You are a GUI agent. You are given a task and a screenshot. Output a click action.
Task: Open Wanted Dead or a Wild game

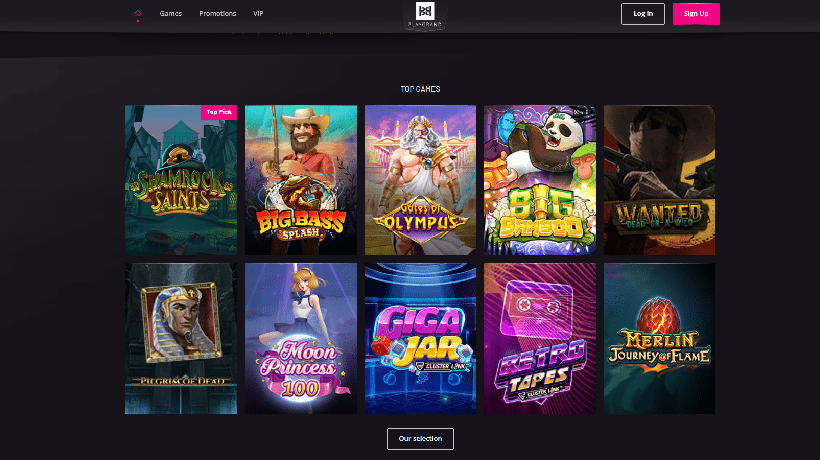(x=659, y=180)
